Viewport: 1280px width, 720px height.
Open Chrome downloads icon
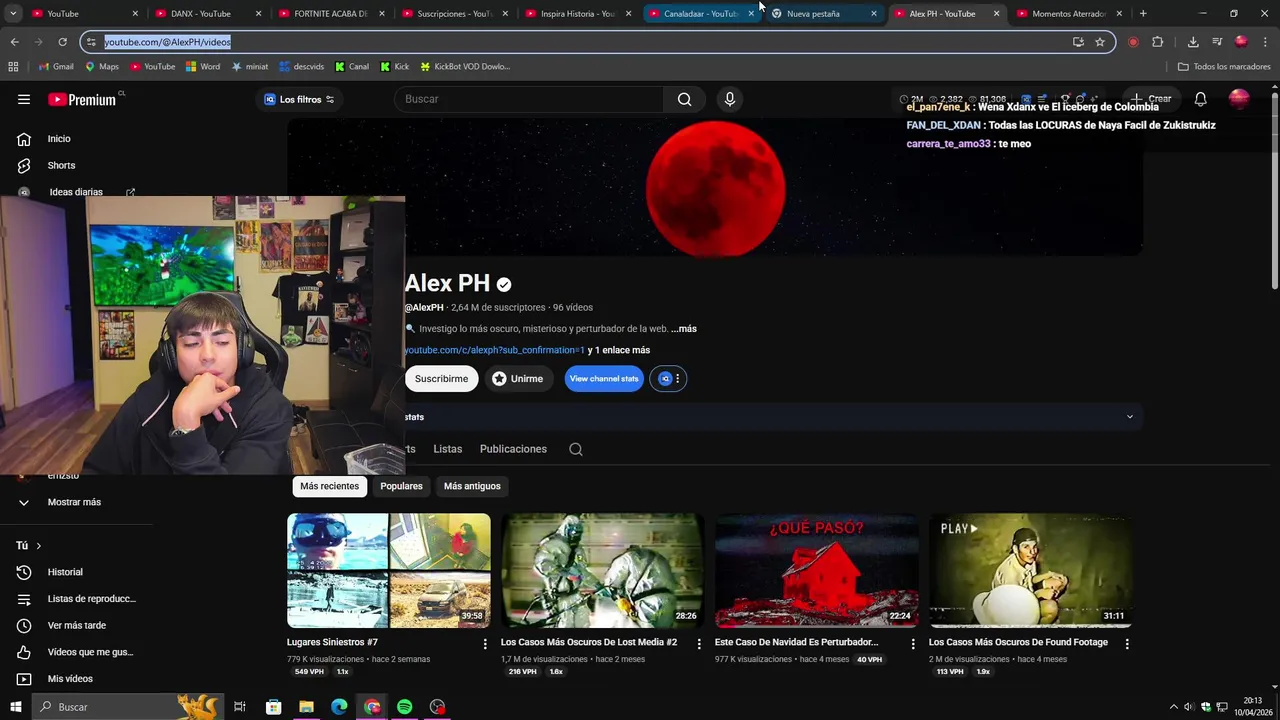(x=1193, y=42)
